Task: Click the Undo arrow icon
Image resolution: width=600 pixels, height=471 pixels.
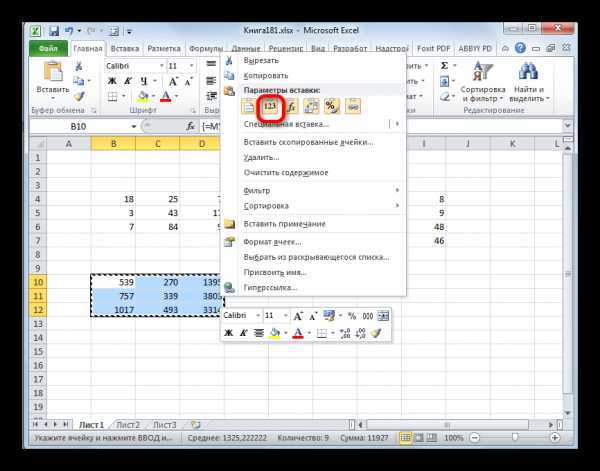Action: click(x=69, y=31)
